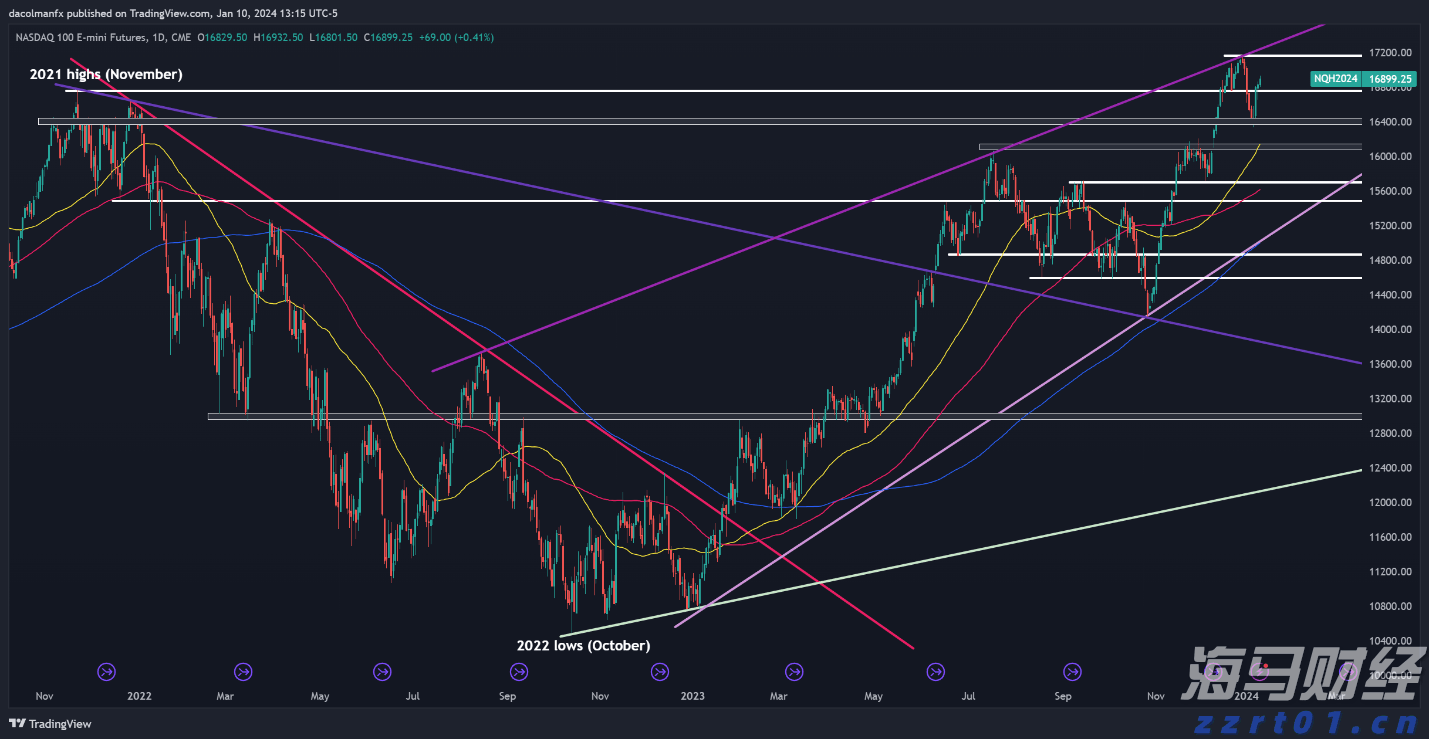Click the 12000.00 price axis label

pos(1390,503)
